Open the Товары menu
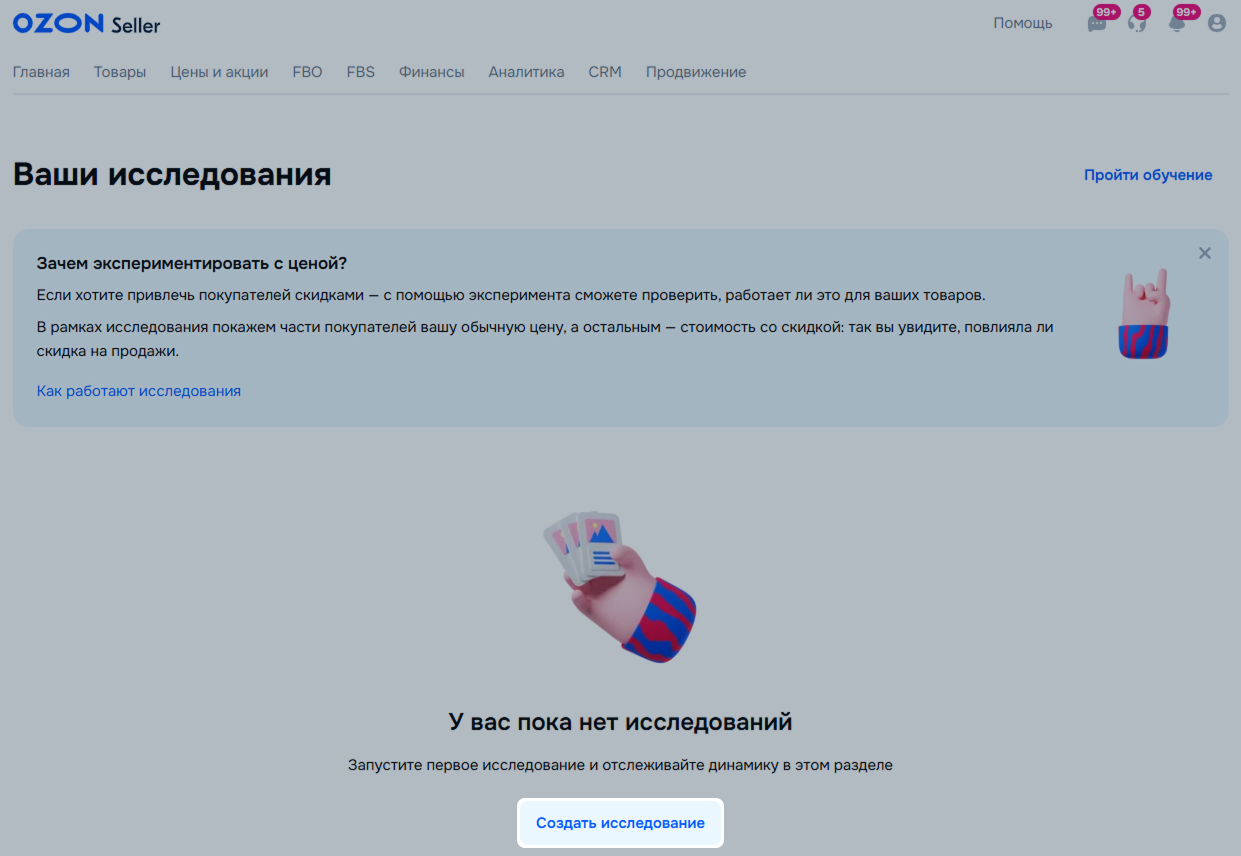 point(120,72)
